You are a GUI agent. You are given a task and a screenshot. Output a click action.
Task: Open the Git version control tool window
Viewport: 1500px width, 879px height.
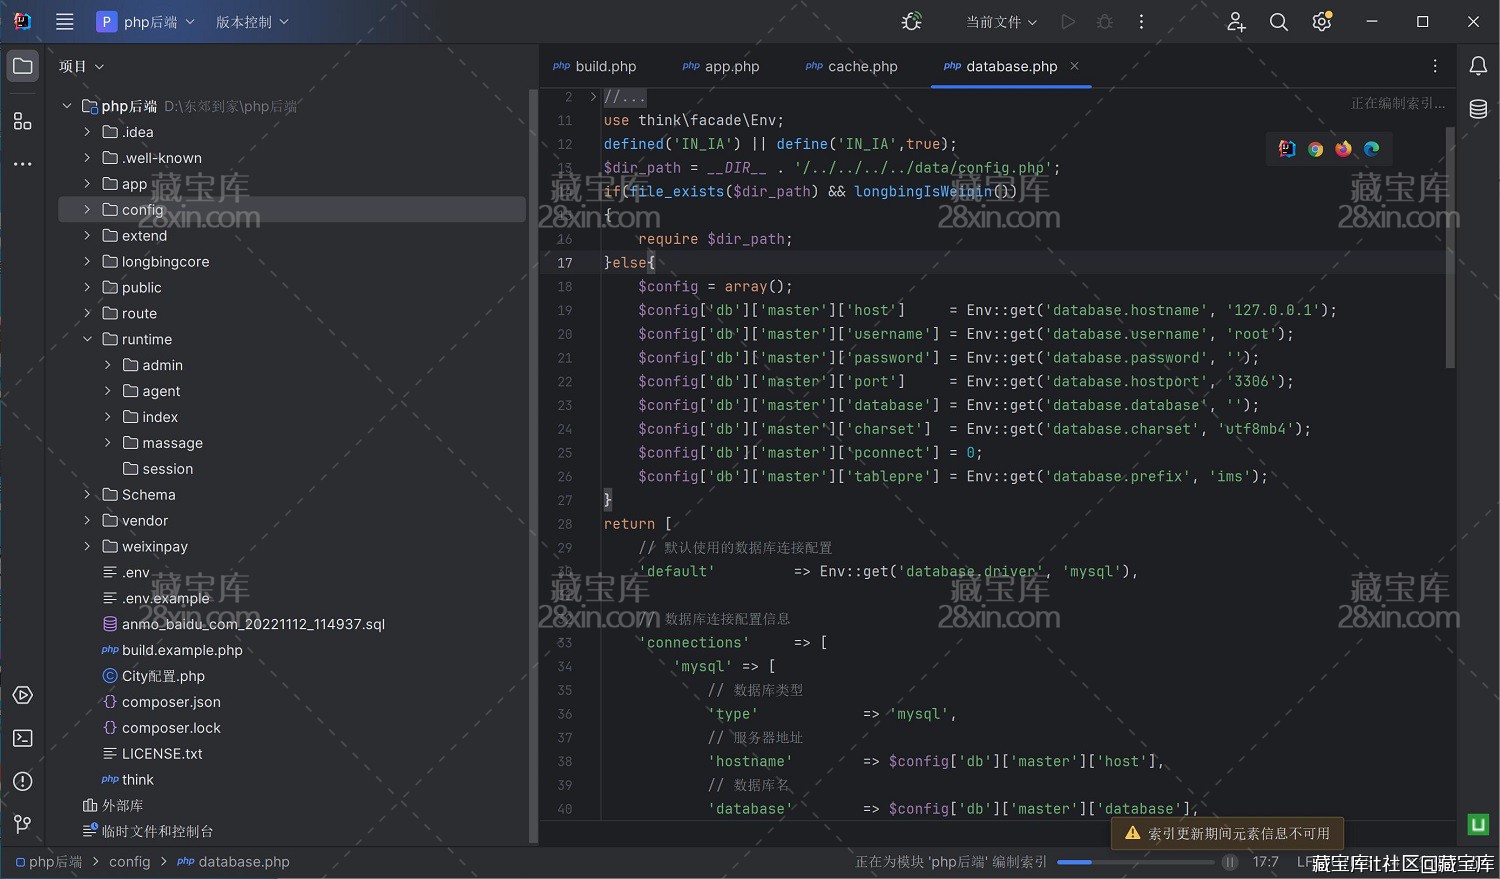pyautogui.click(x=22, y=824)
